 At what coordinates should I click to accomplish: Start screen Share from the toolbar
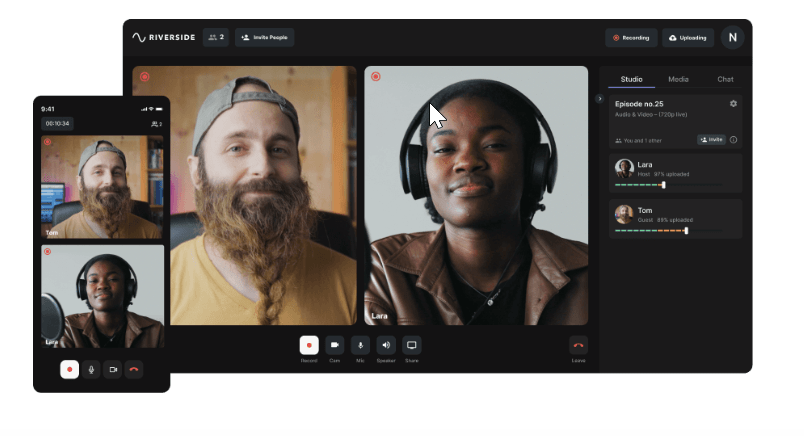tap(412, 345)
